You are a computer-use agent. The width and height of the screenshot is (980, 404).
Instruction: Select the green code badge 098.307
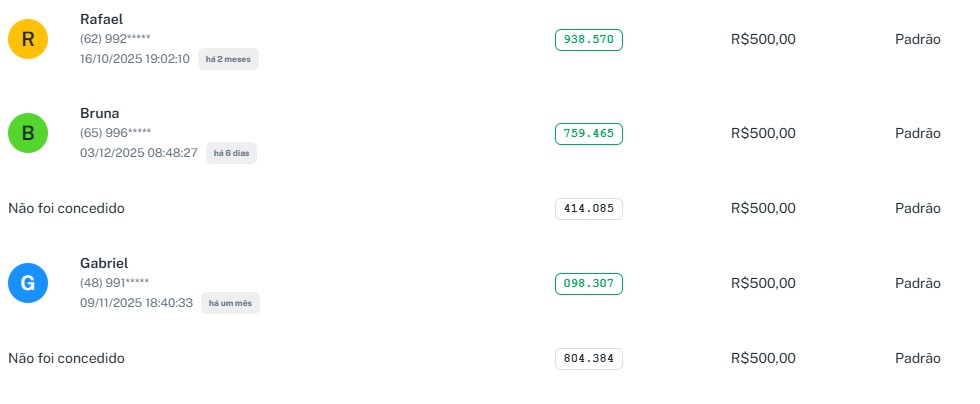click(589, 284)
